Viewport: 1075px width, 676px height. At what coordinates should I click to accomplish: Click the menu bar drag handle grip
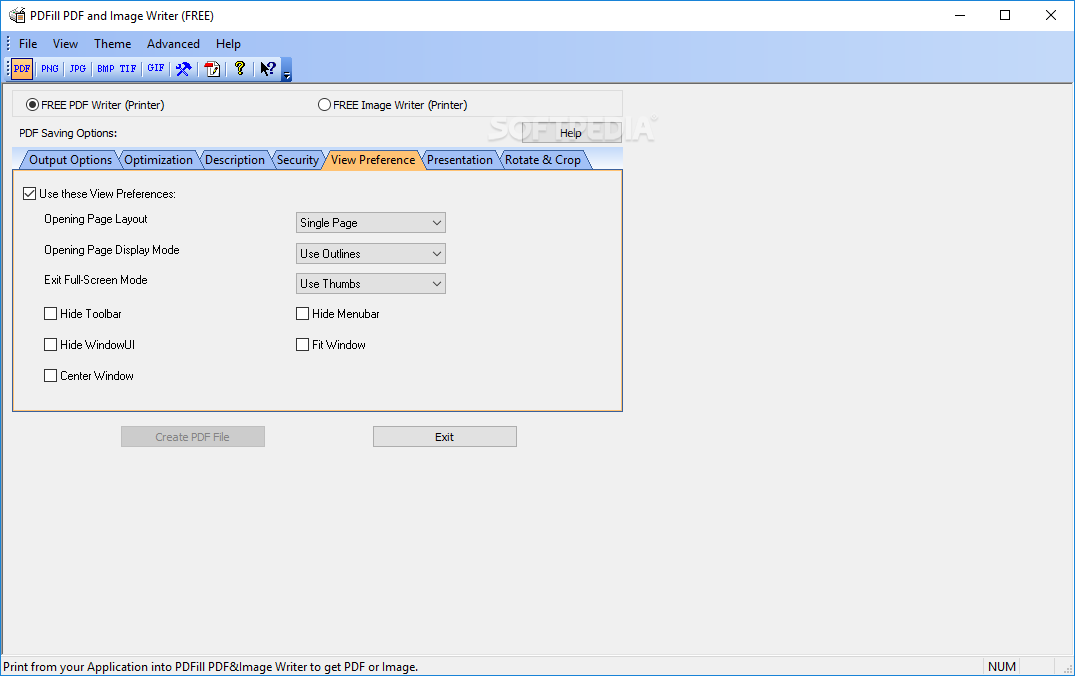pos(8,44)
